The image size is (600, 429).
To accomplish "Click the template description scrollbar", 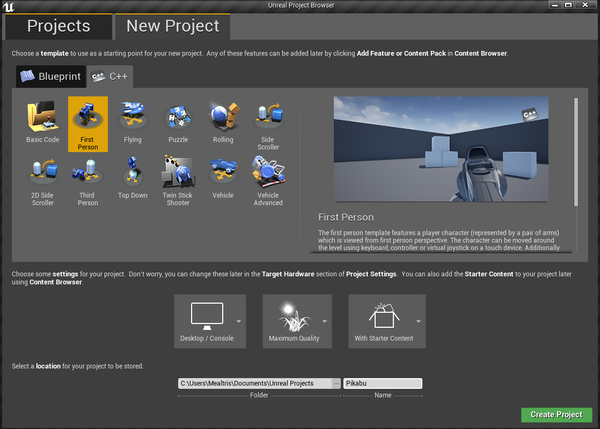I will point(576,150).
